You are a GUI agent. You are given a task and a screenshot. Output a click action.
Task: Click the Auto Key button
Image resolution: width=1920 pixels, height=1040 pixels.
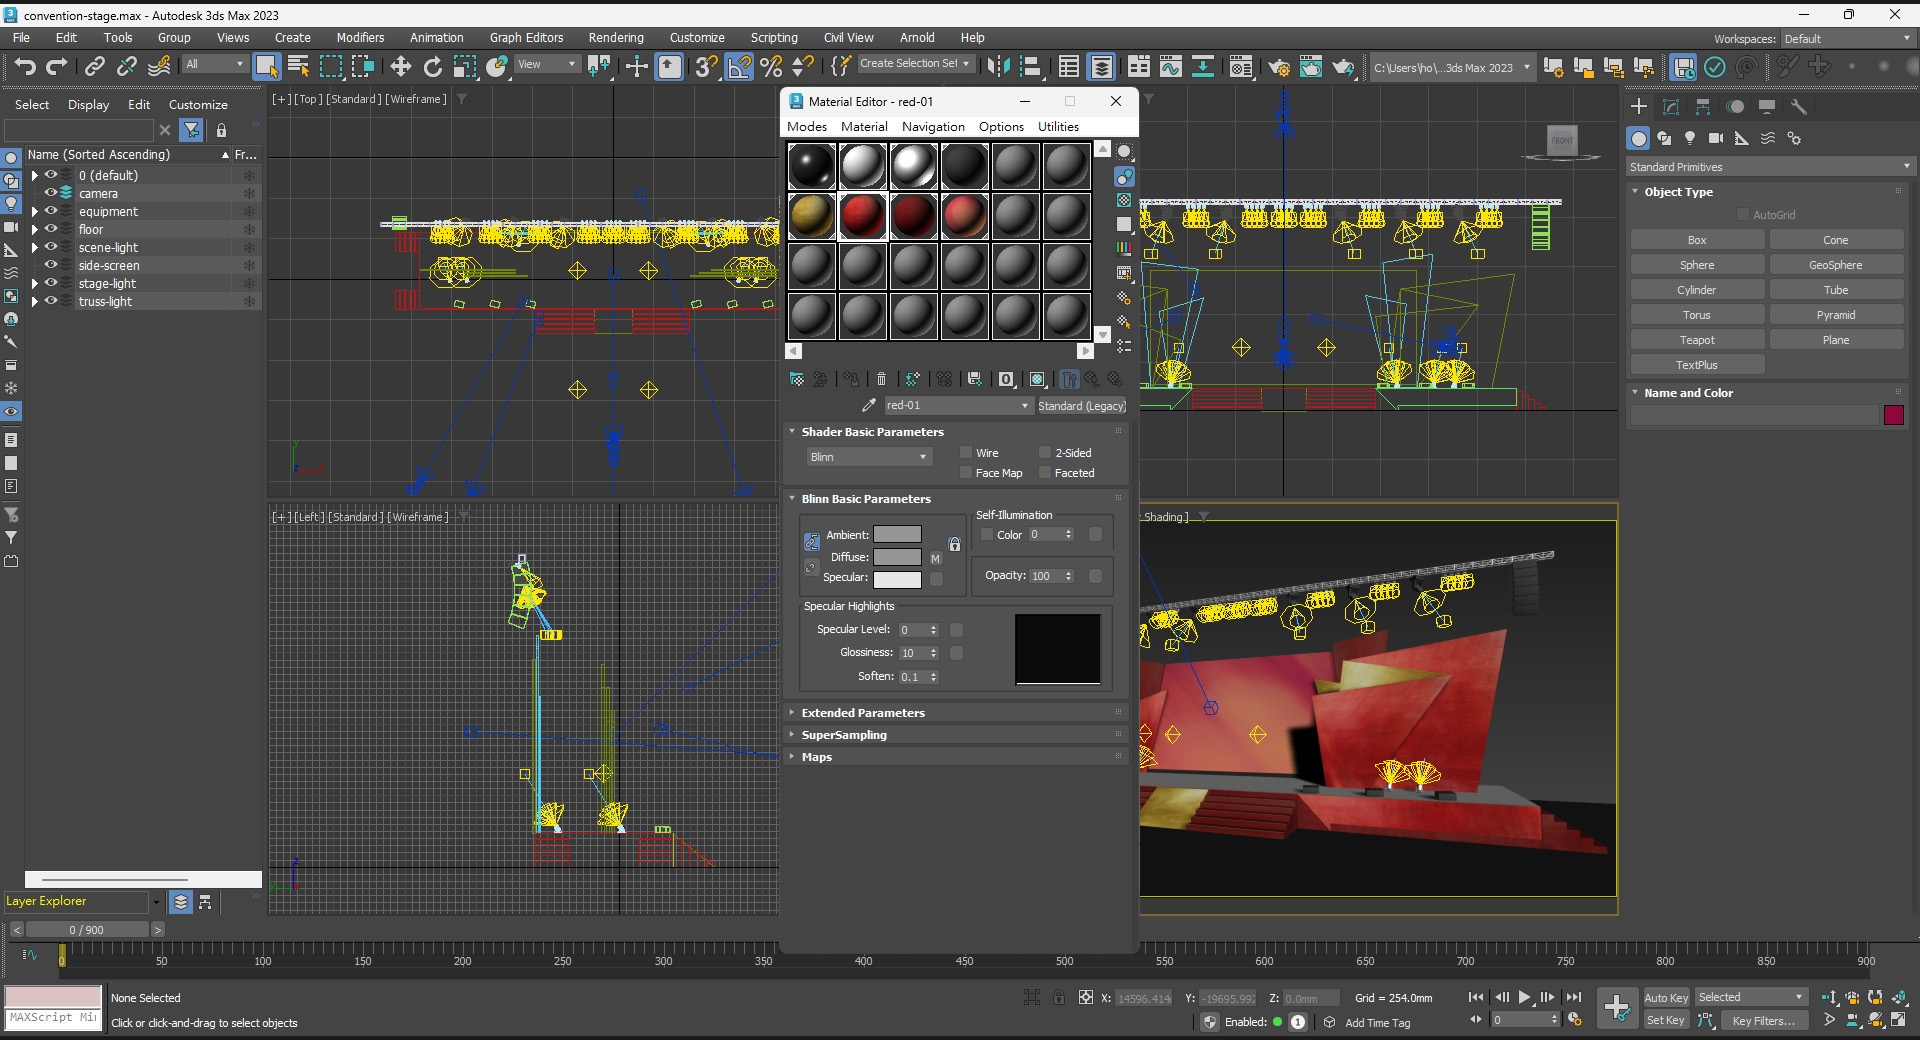click(1665, 997)
